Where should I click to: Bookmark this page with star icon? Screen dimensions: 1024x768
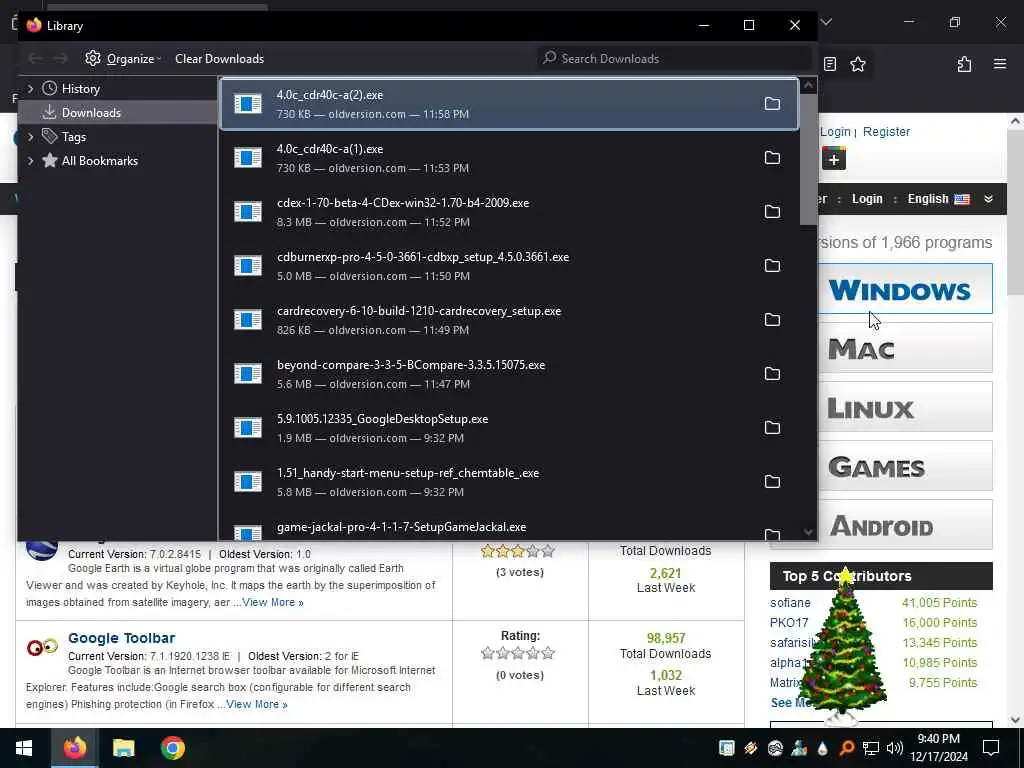pyautogui.click(x=858, y=64)
